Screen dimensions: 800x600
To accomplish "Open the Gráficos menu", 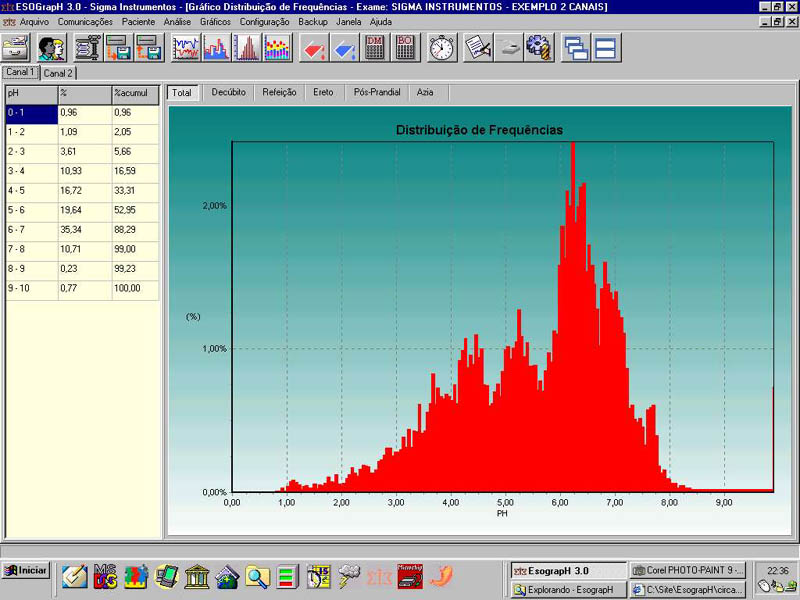I will (215, 21).
